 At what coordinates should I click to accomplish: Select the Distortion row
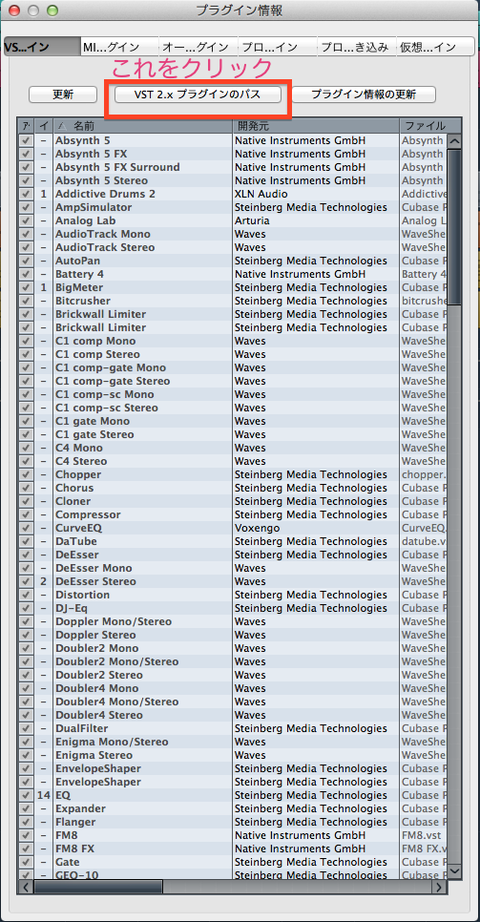tap(234, 594)
